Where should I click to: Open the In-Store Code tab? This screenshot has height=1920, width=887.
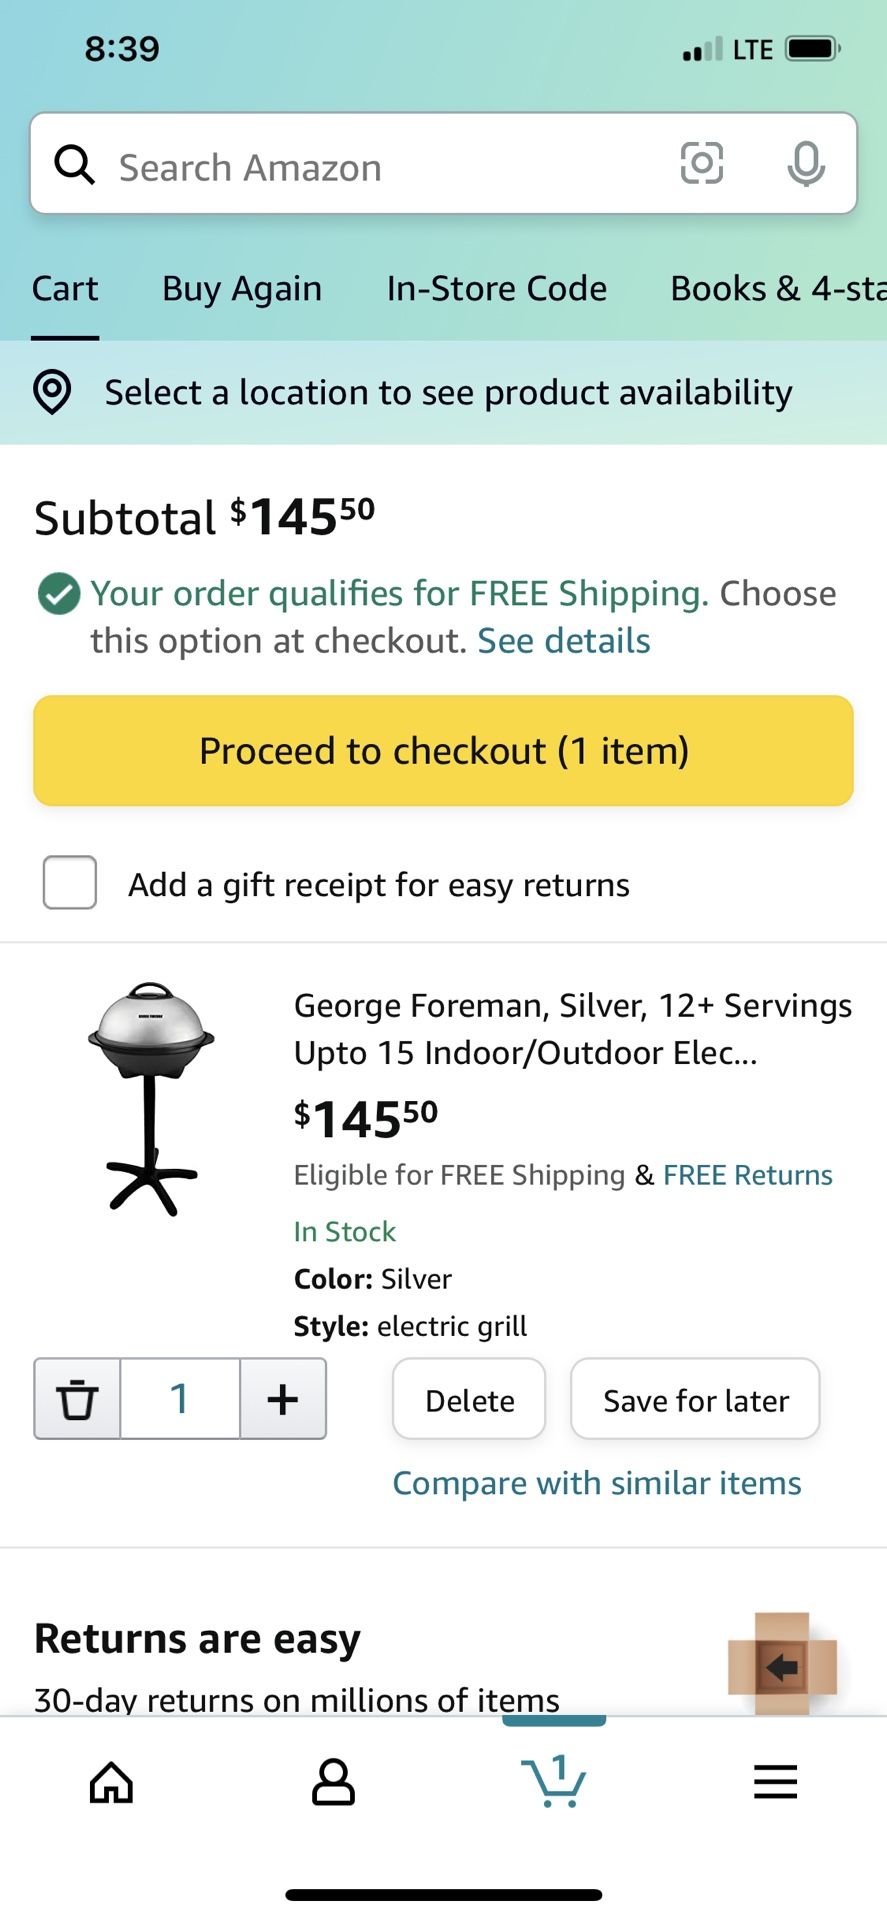[x=497, y=289]
